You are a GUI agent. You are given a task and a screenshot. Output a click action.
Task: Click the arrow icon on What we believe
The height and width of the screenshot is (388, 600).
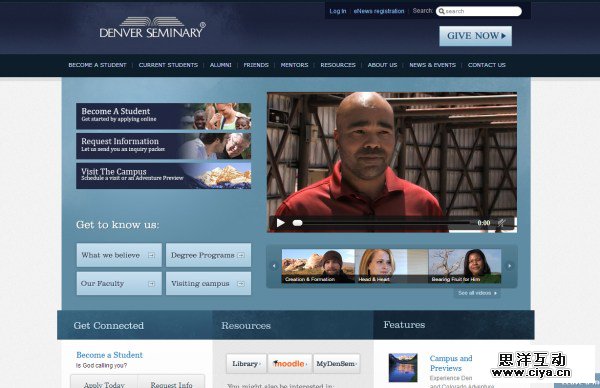click(x=152, y=255)
